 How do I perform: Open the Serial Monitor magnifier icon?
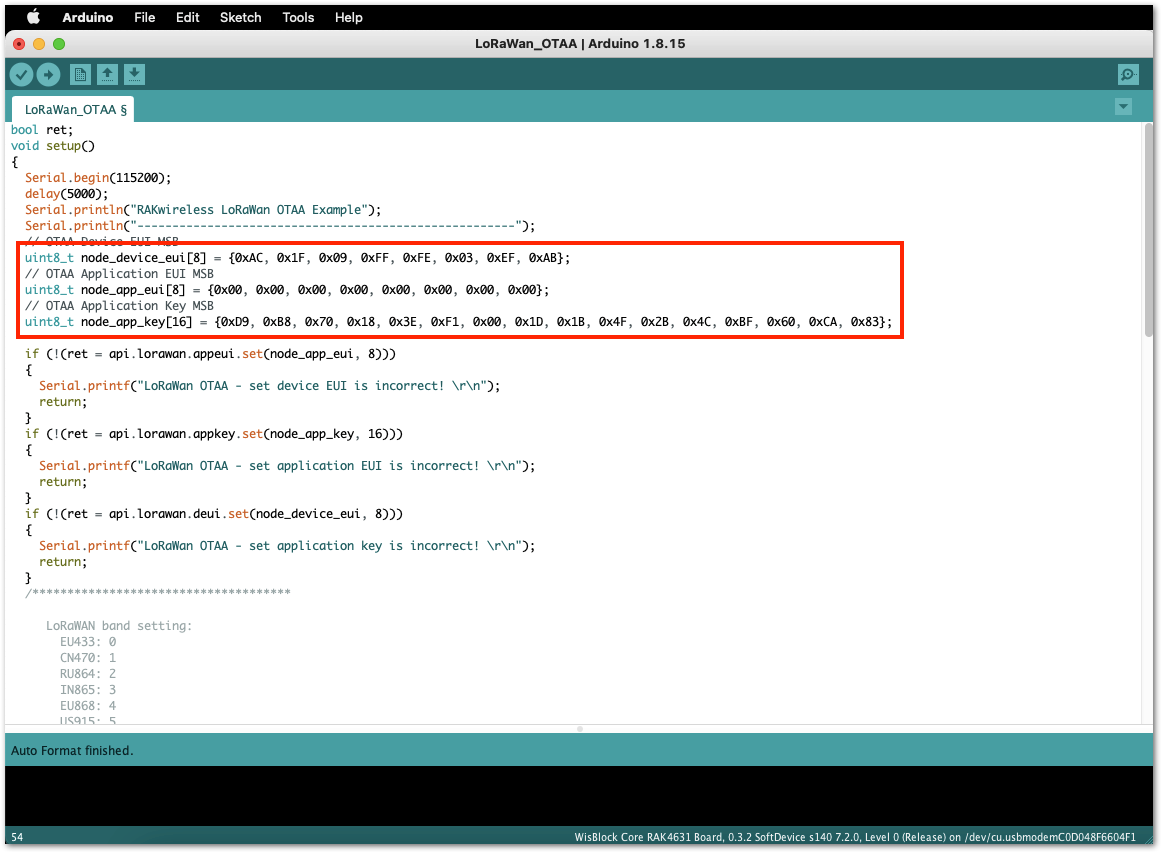pyautogui.click(x=1129, y=75)
